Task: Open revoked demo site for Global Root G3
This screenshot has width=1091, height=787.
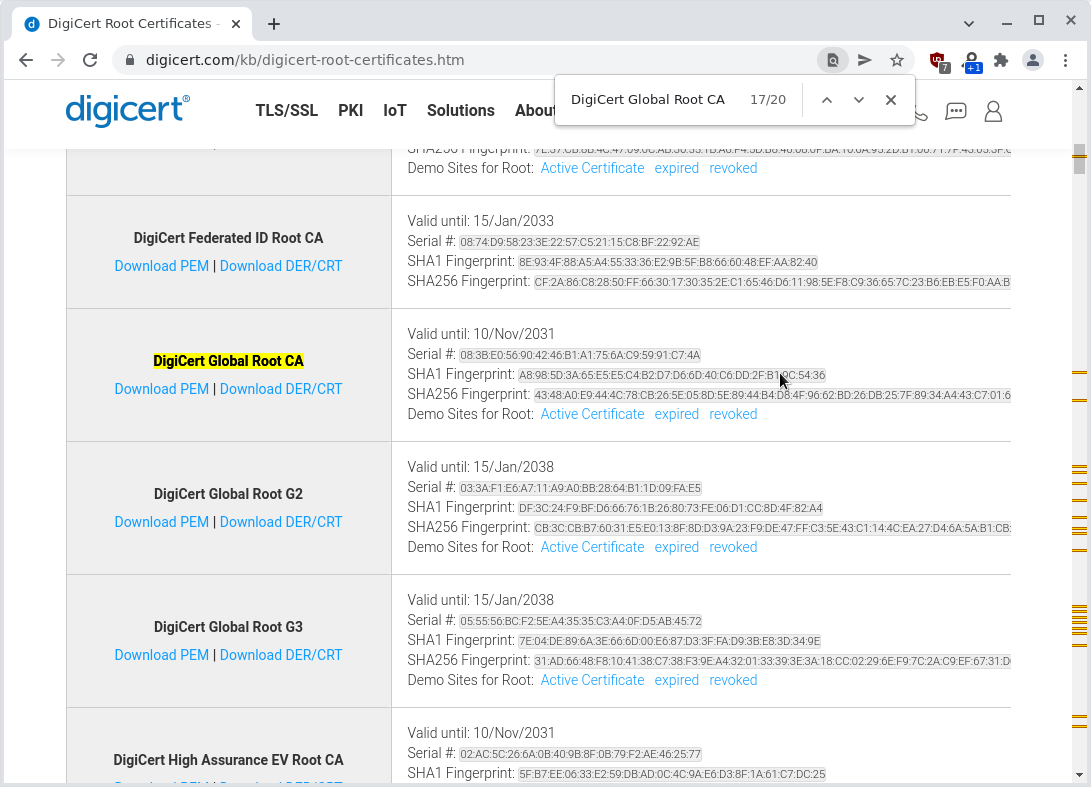Action: [733, 680]
